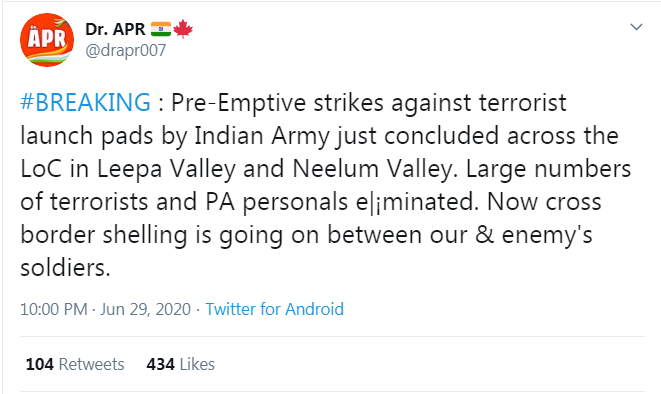
Task: Click the 10:00 PM timestamp
Action: [54, 309]
